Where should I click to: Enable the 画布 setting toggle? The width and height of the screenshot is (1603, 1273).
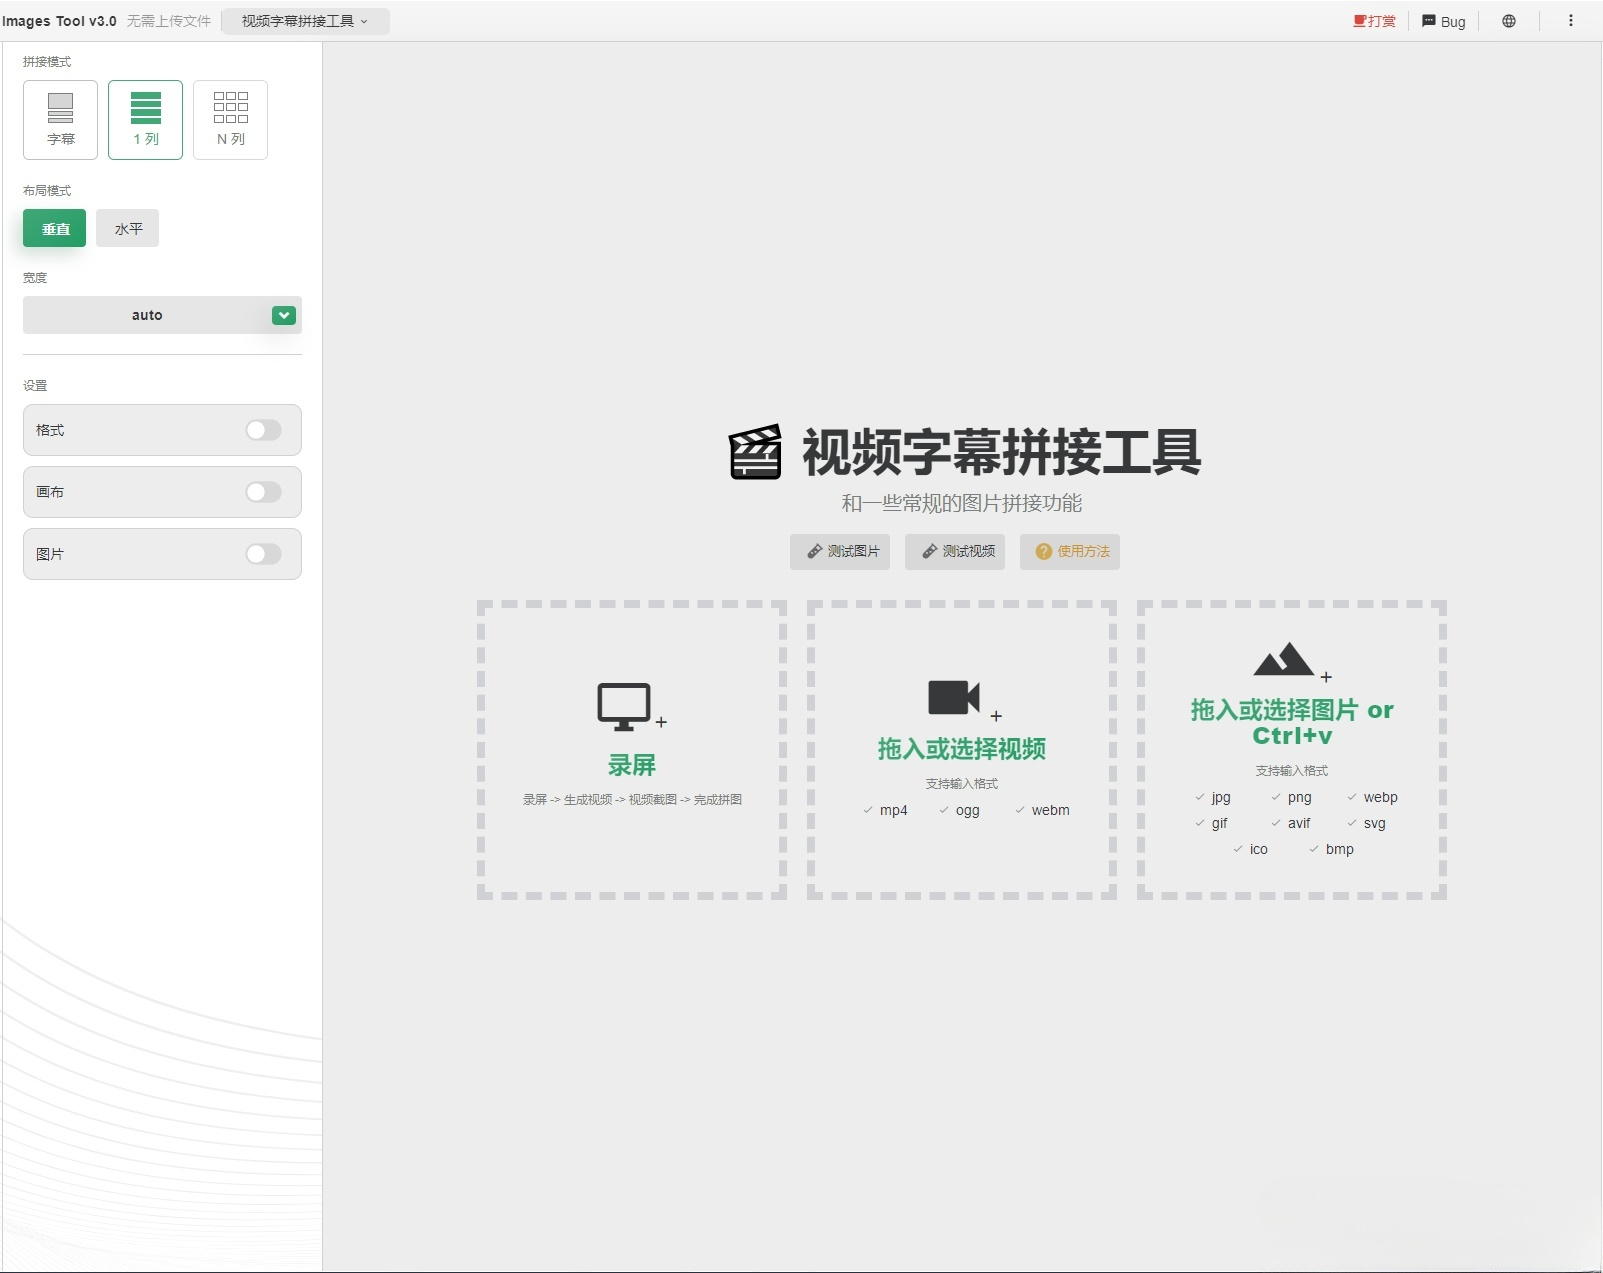pos(263,492)
